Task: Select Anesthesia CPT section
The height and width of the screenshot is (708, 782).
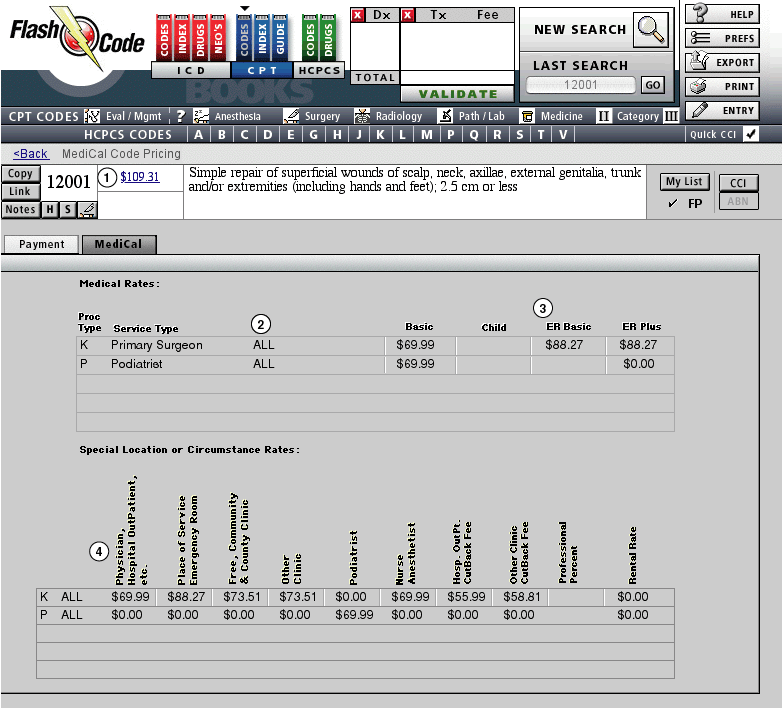Action: (227, 116)
